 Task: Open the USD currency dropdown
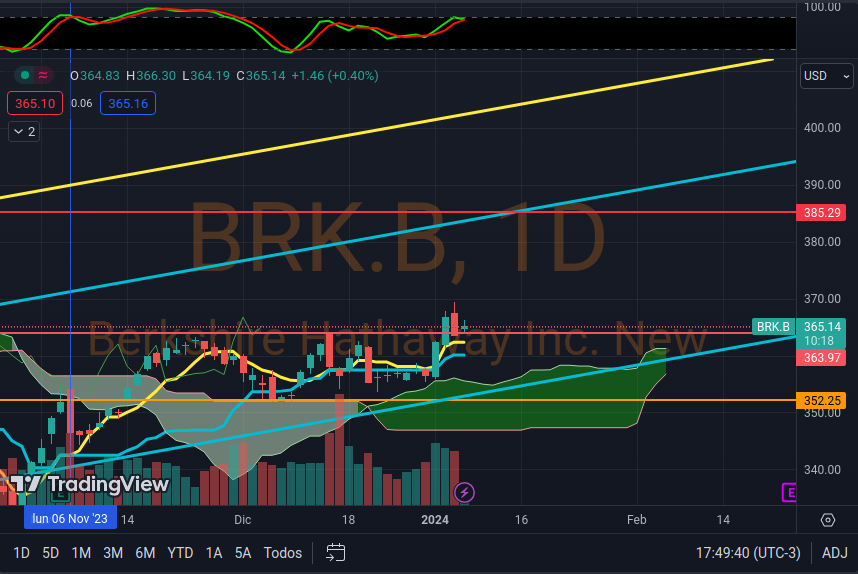(827, 76)
